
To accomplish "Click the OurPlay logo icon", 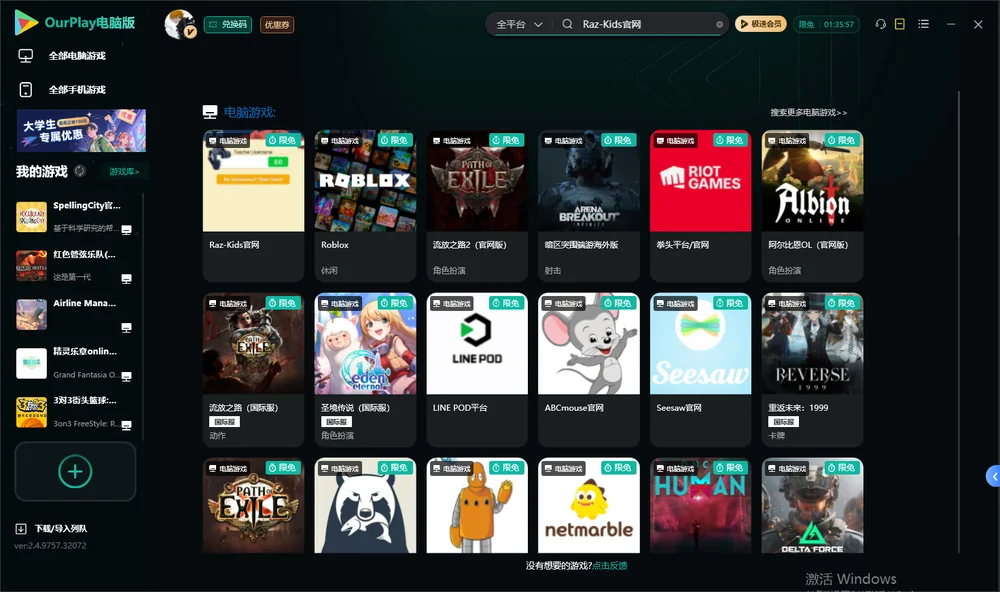I will click(26, 23).
